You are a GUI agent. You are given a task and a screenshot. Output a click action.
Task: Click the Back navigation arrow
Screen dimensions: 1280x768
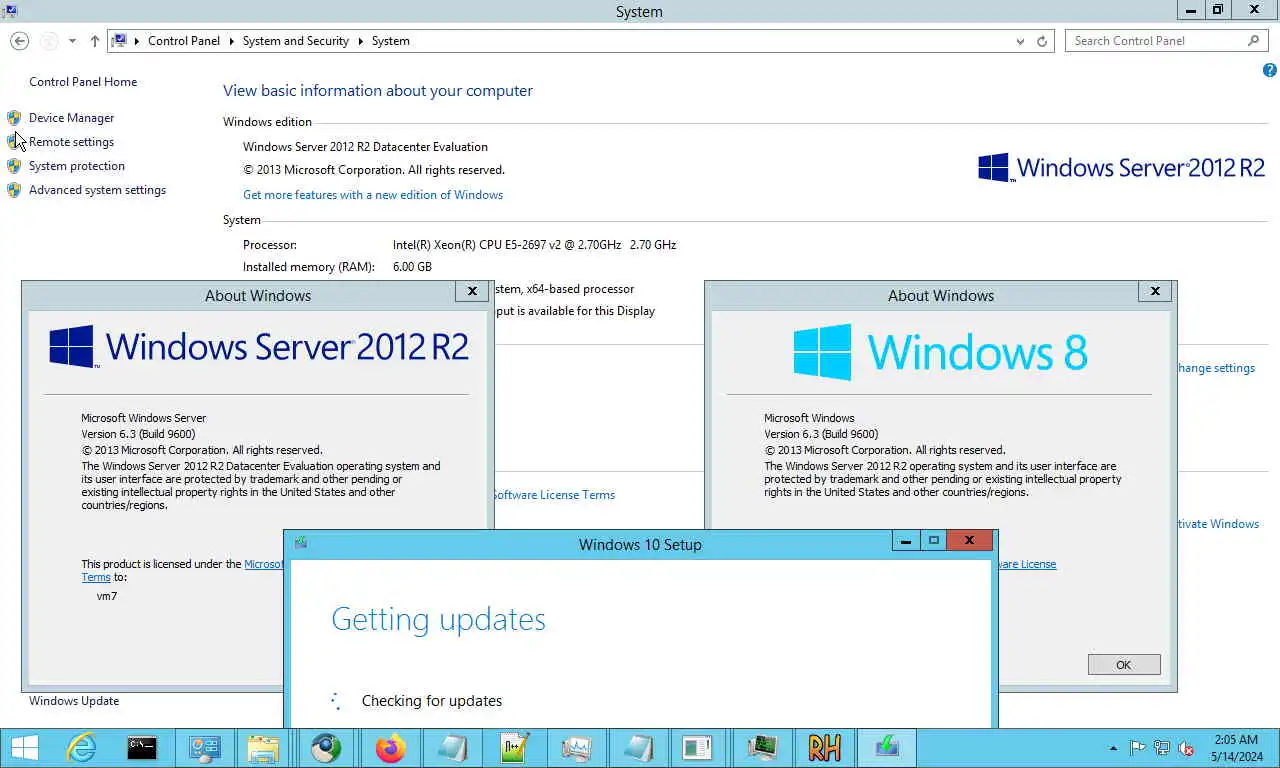click(x=20, y=41)
